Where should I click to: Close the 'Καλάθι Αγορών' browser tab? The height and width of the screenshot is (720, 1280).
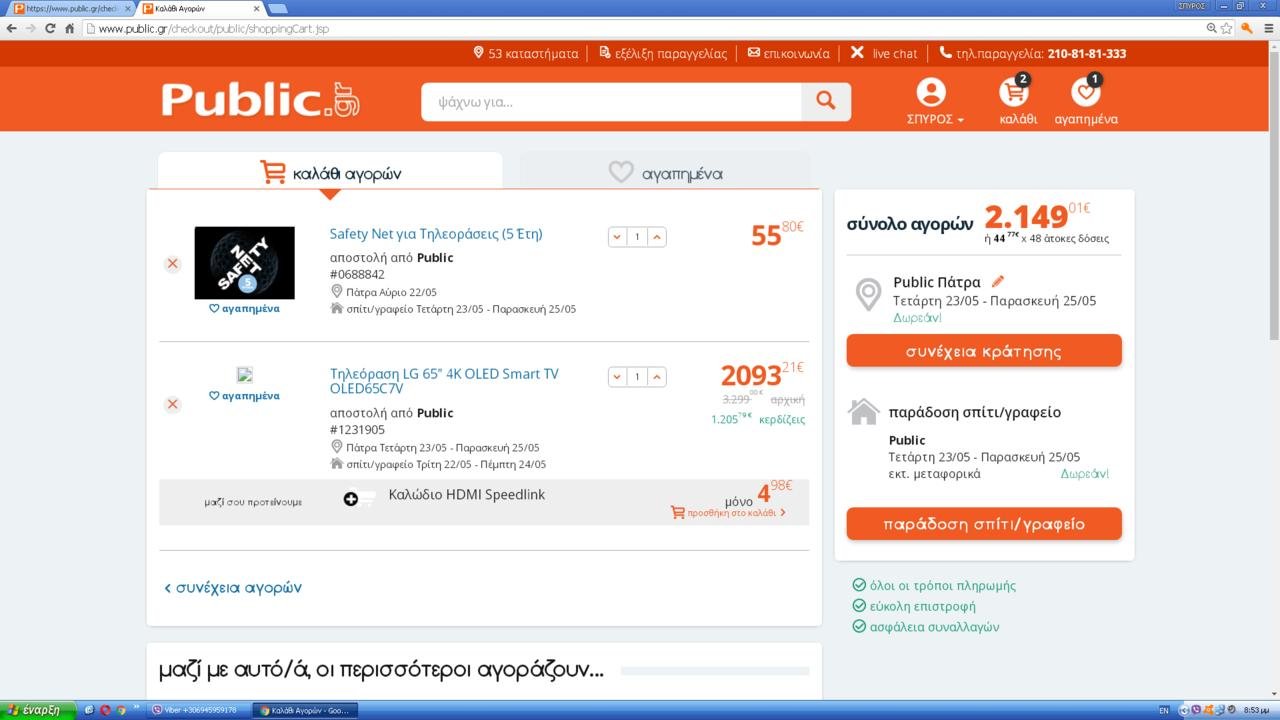[x=256, y=8]
